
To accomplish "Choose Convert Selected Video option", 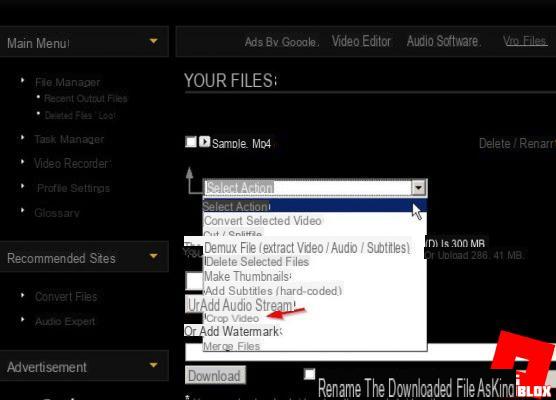I will (x=263, y=221).
